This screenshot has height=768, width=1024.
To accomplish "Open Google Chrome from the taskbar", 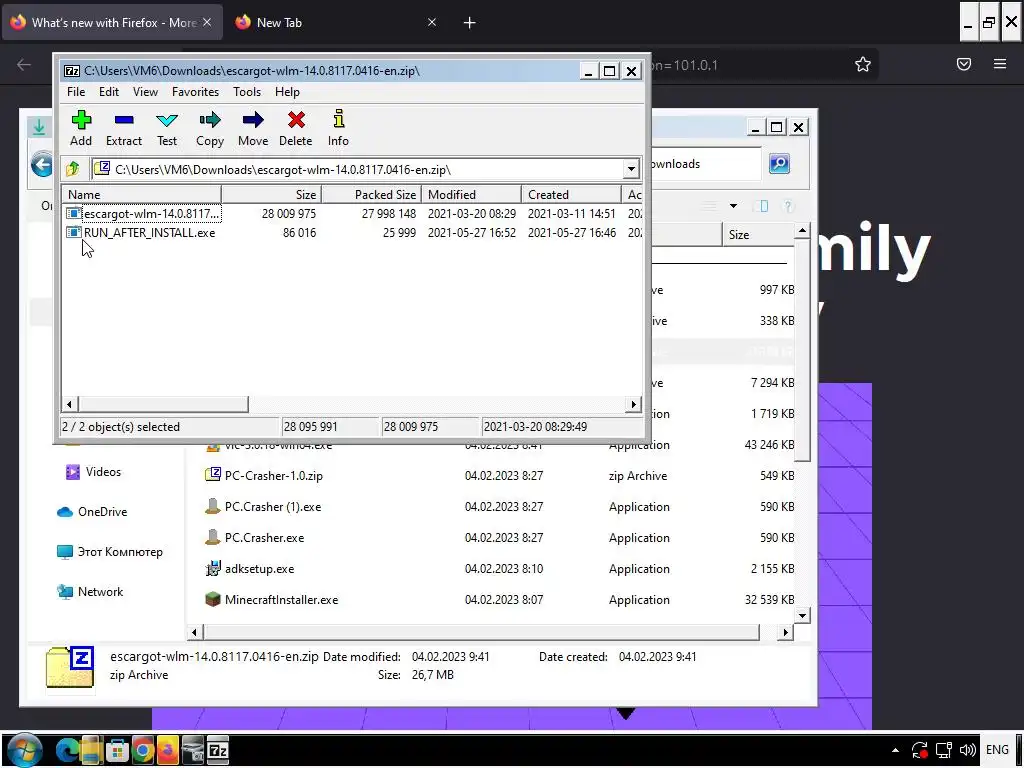I will [x=142, y=750].
